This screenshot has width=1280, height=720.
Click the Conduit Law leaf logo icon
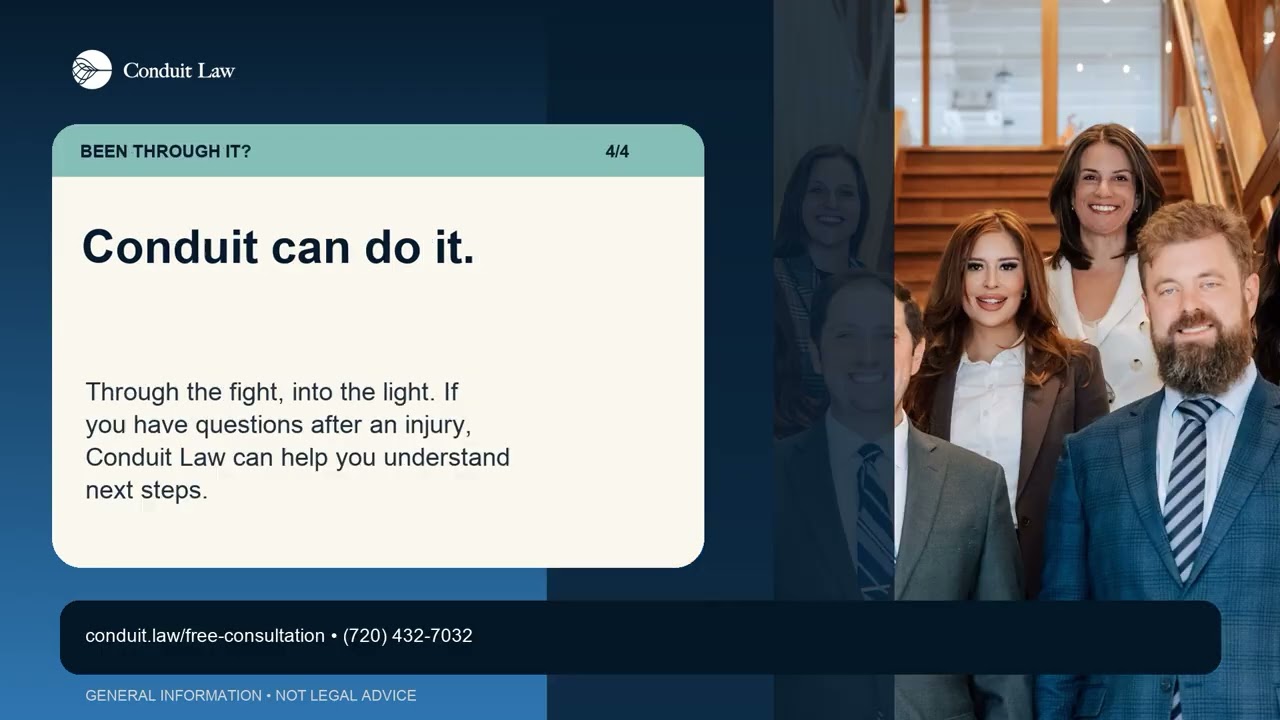coord(92,70)
